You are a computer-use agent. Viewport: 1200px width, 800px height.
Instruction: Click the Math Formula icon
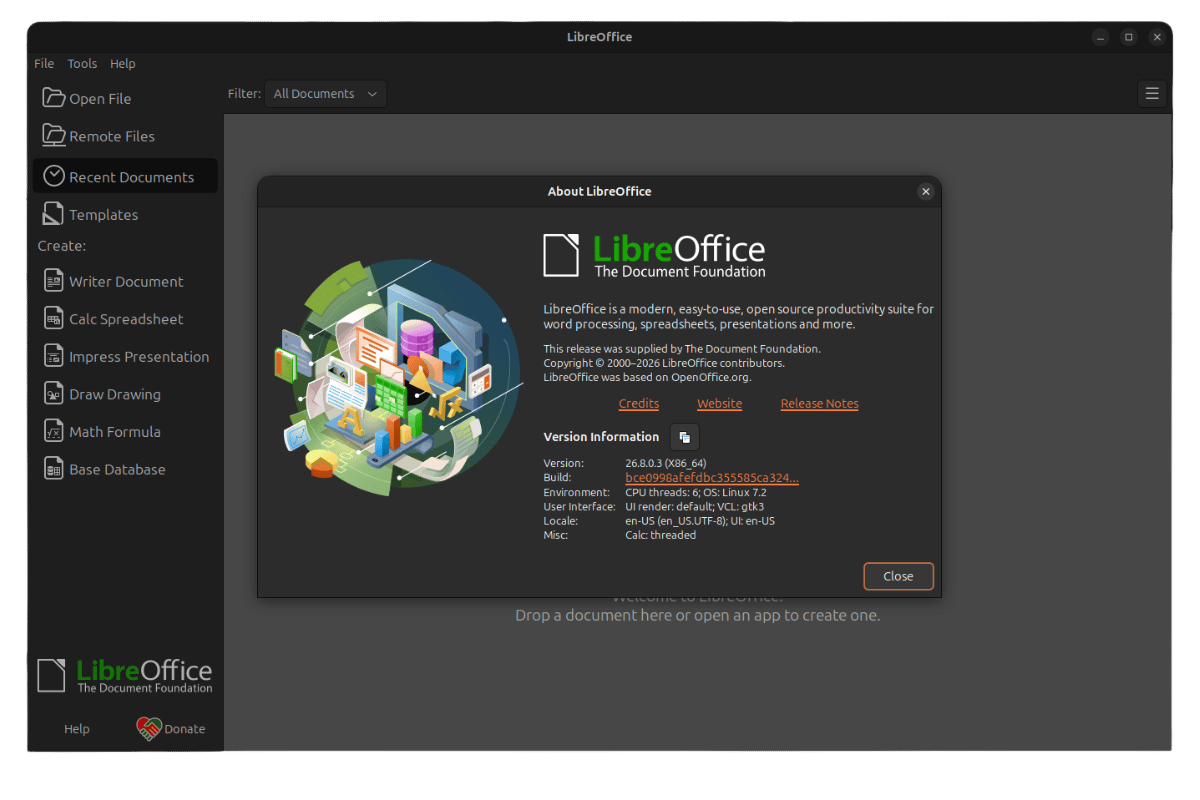click(53, 431)
